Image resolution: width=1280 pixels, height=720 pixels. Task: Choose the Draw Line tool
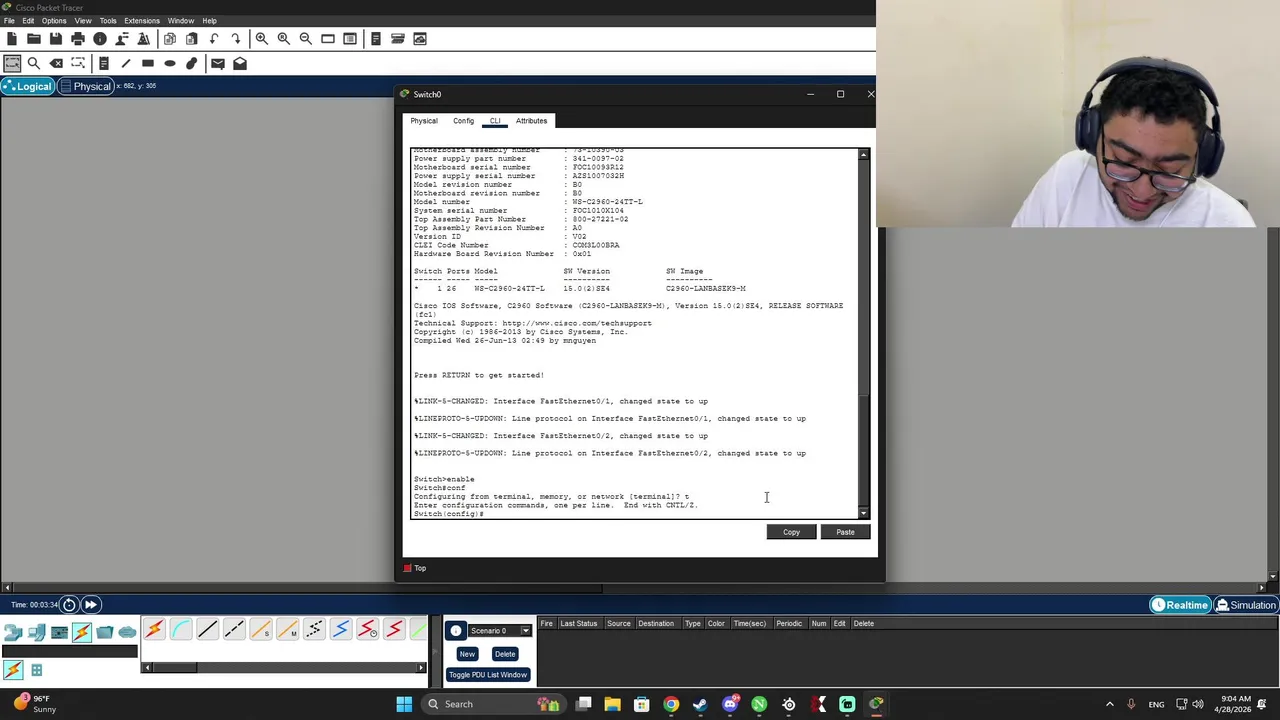click(x=125, y=63)
